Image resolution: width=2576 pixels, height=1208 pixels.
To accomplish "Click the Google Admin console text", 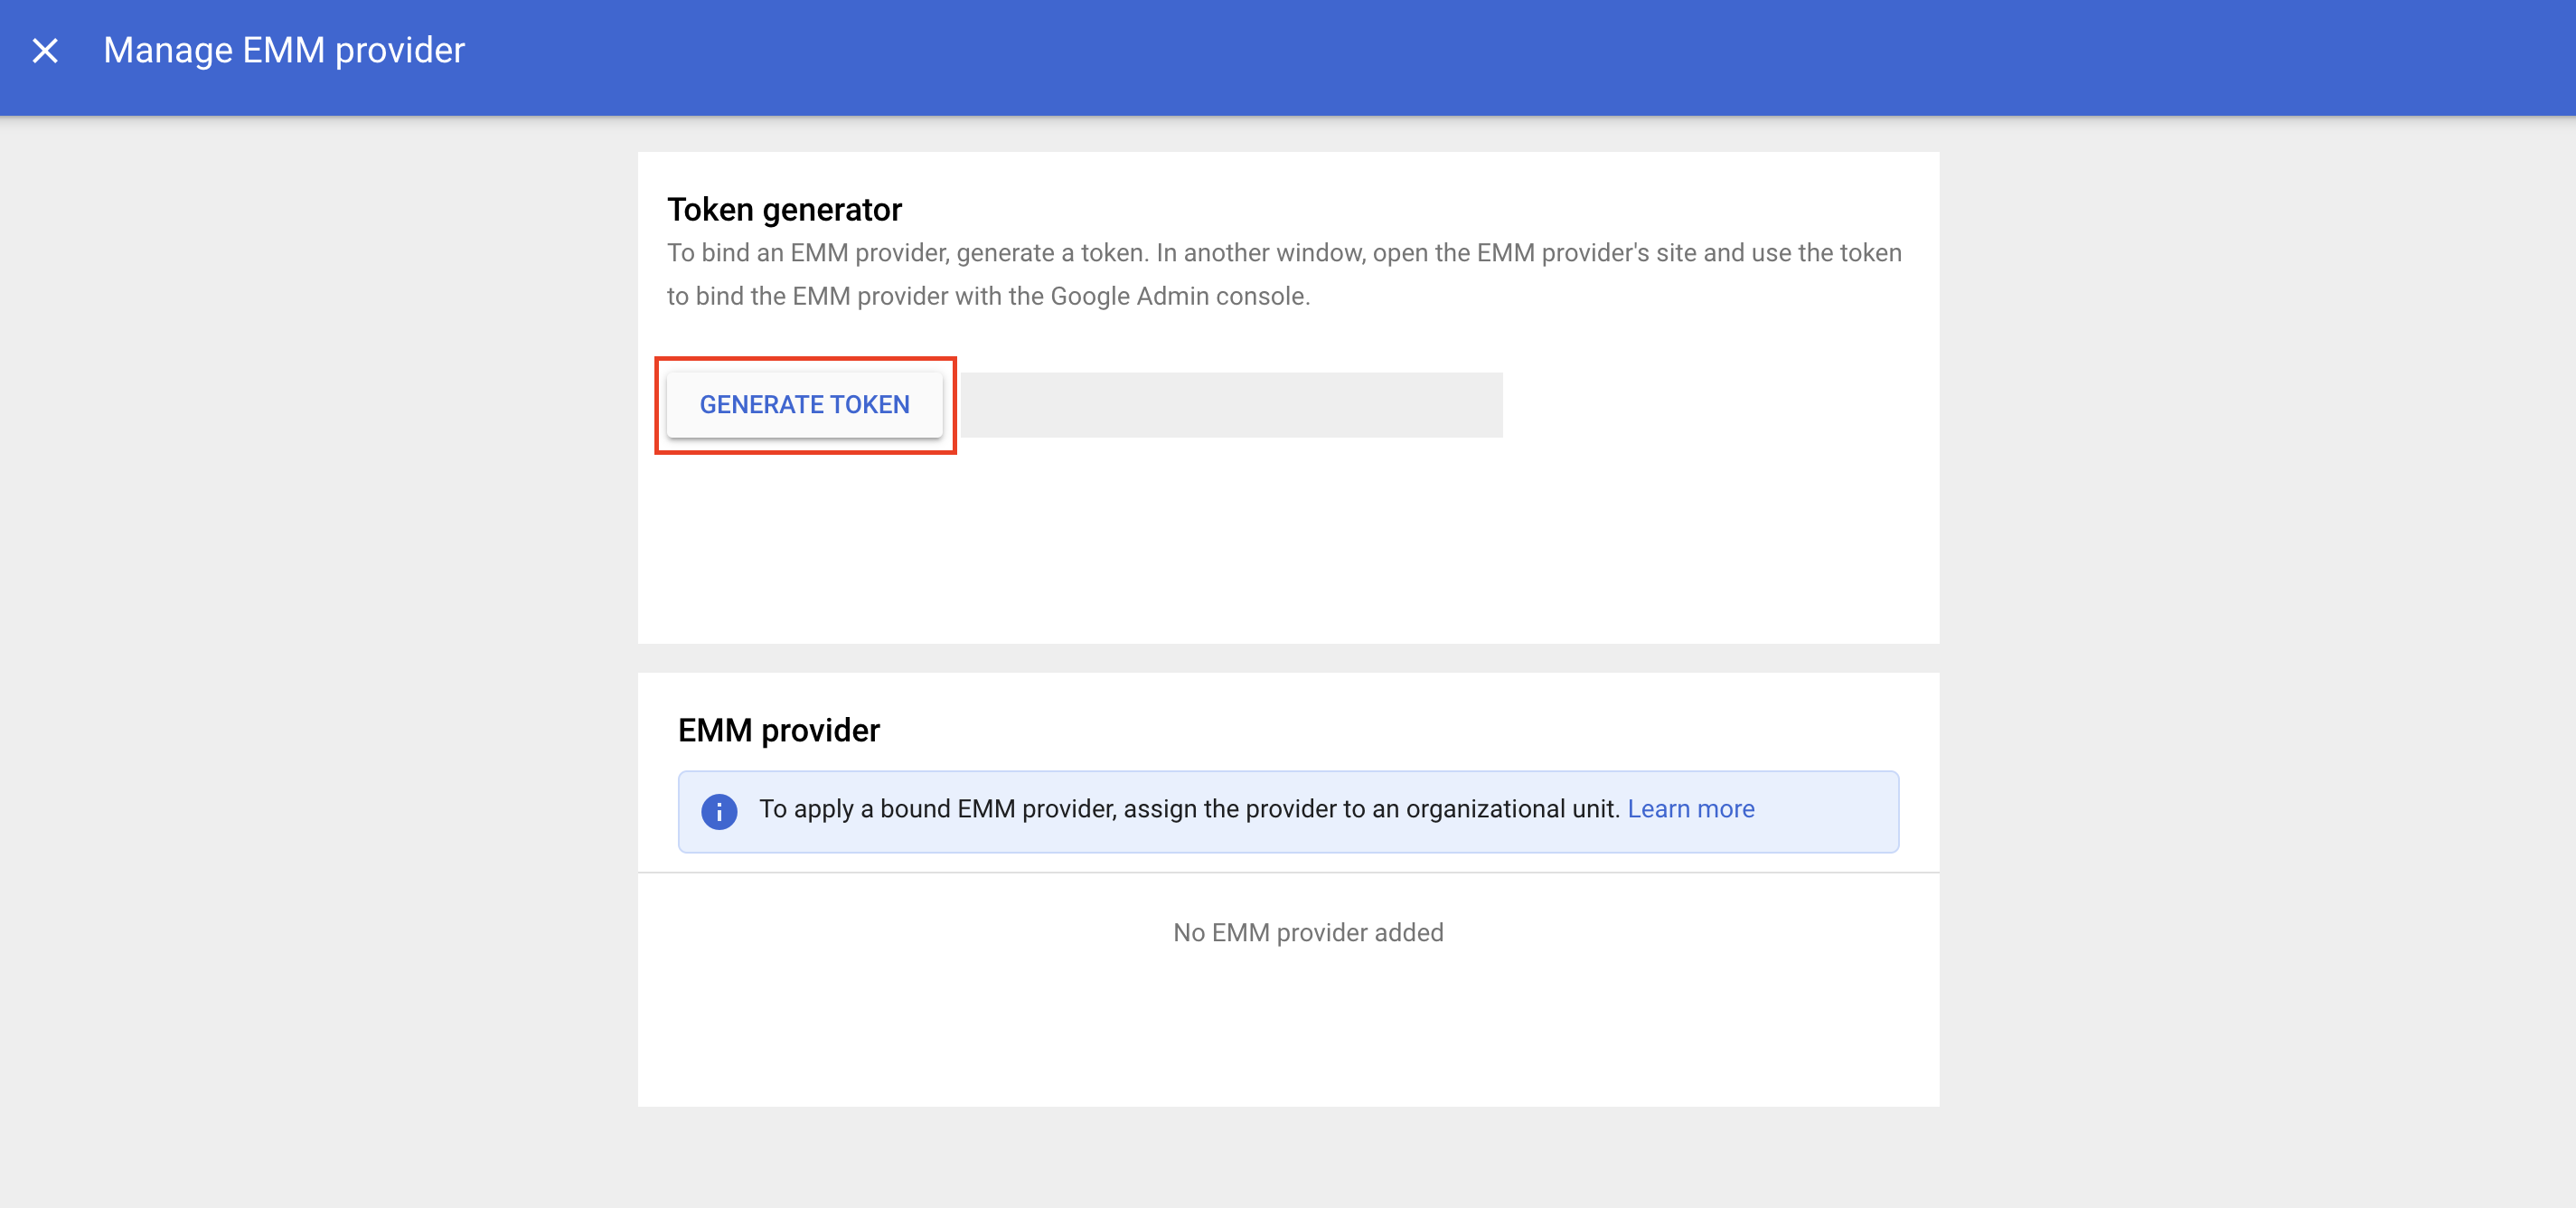I will [1179, 296].
